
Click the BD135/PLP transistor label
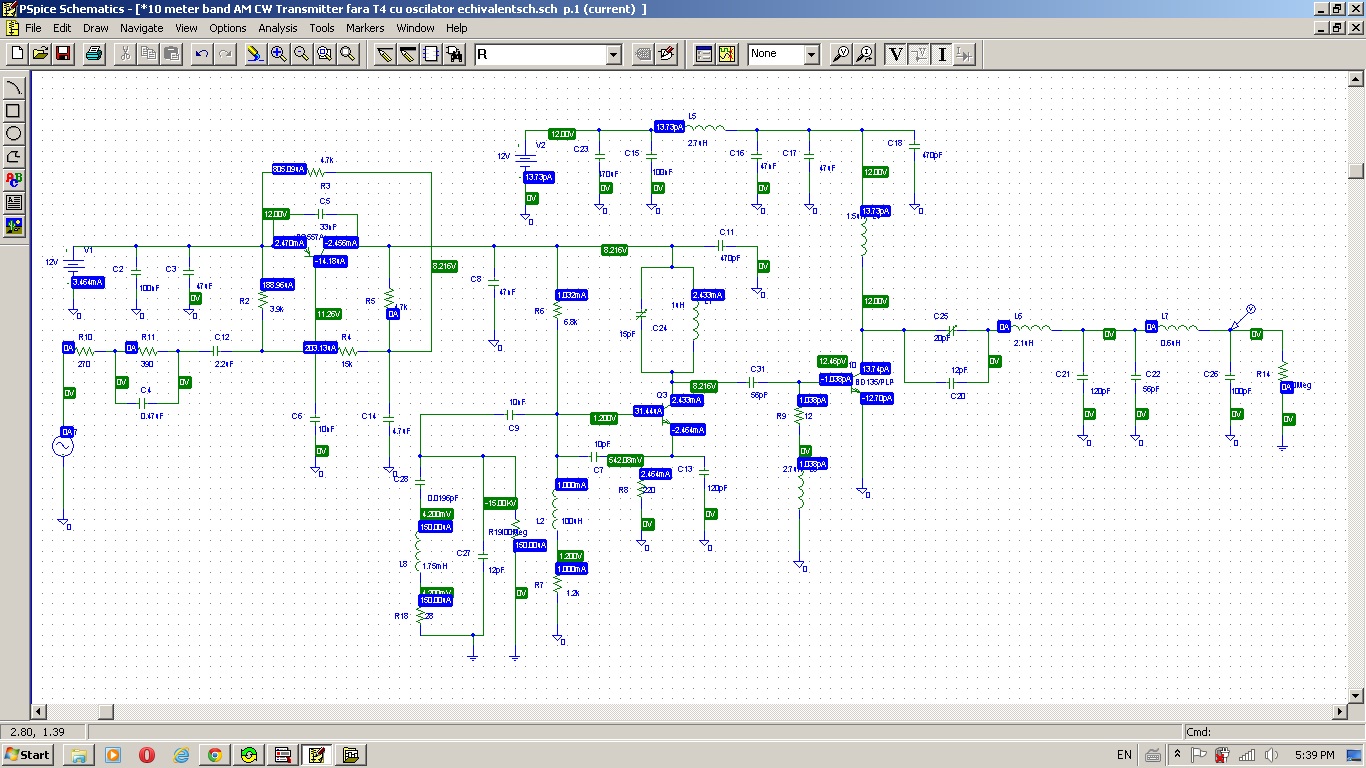point(875,382)
